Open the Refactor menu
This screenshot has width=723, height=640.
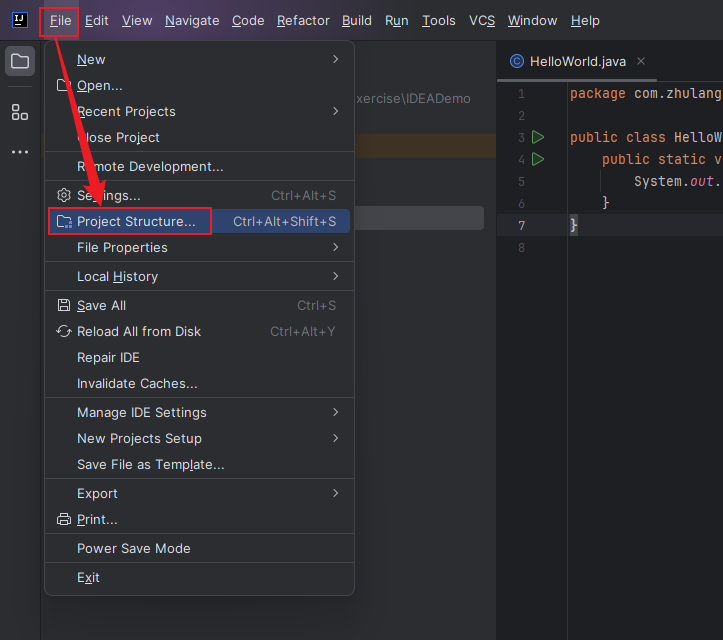click(x=303, y=20)
